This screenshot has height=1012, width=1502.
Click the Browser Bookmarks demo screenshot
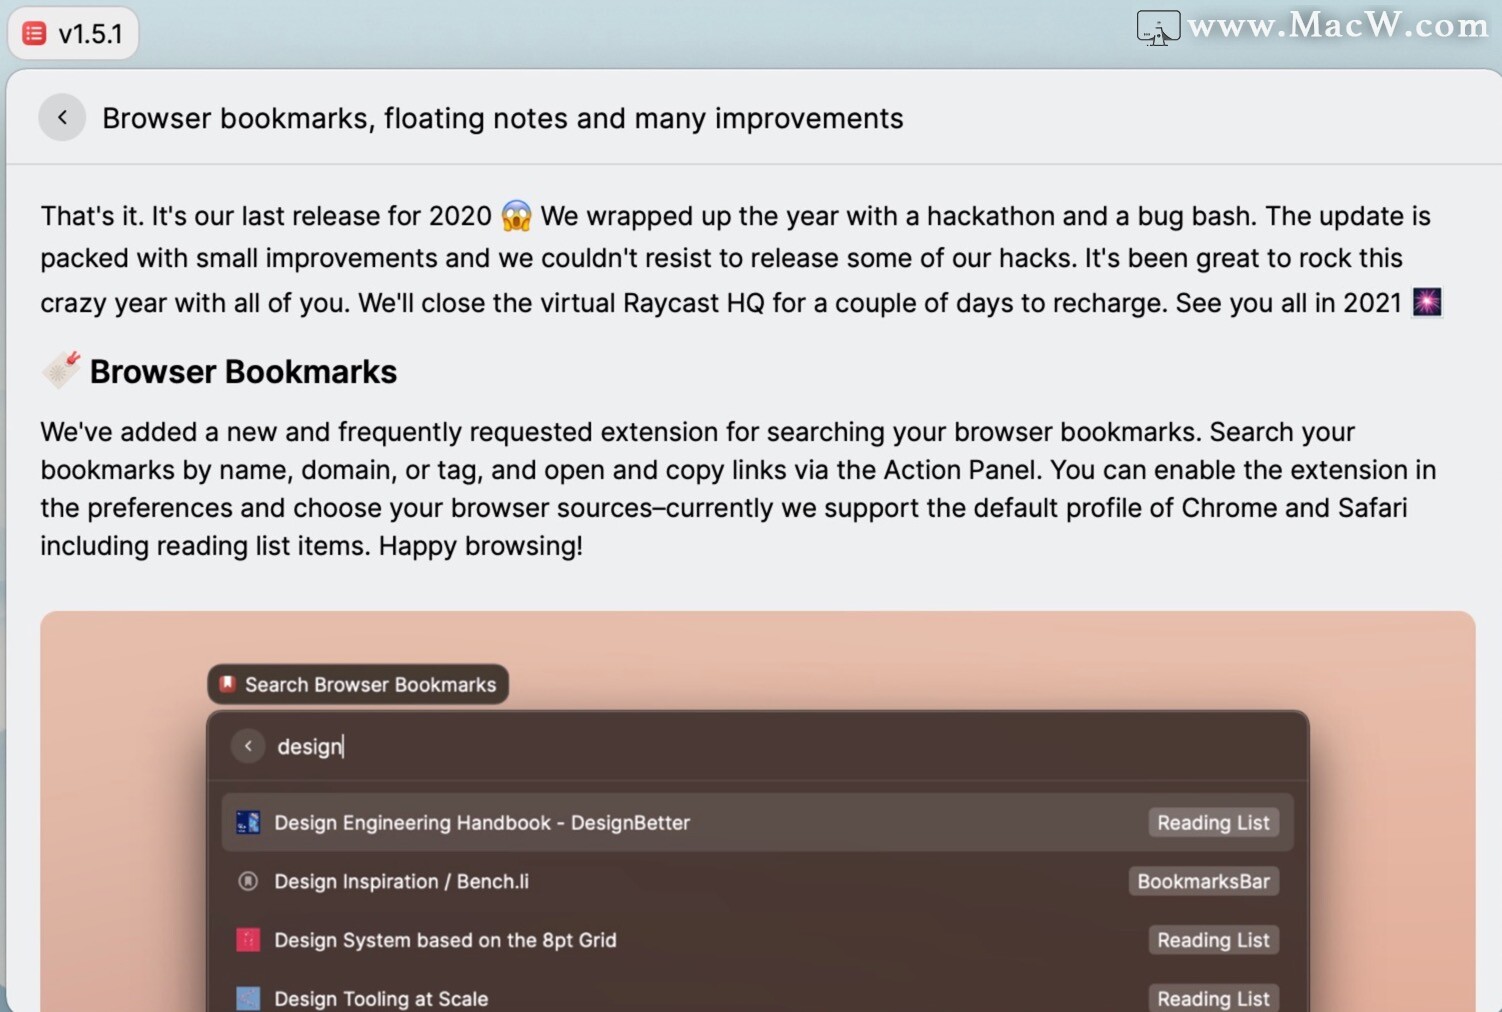[x=757, y=811]
